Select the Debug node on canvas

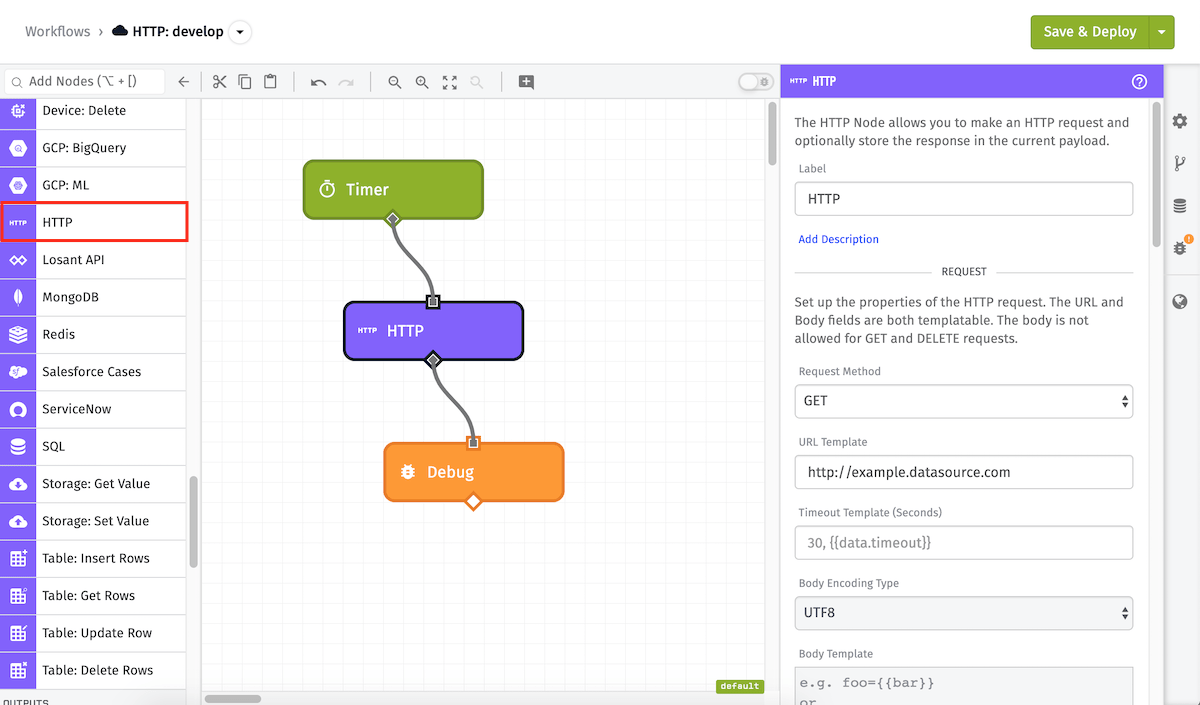474,471
